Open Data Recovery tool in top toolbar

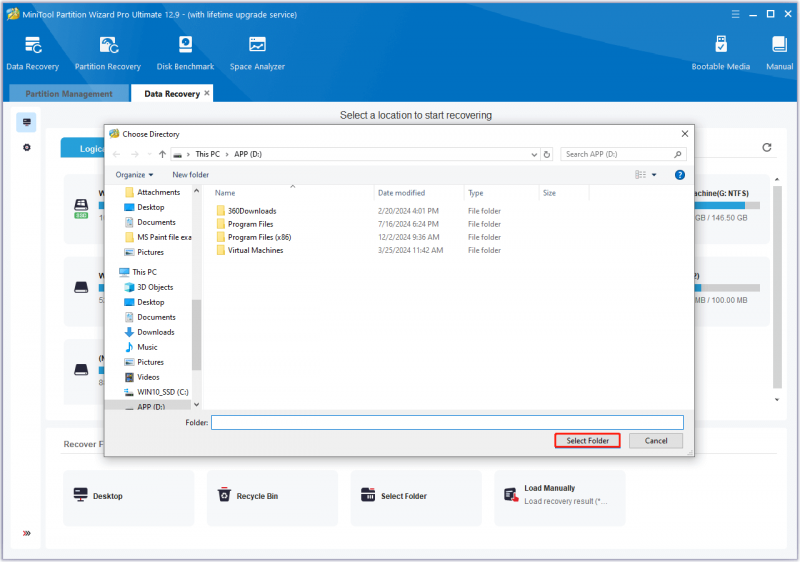[x=33, y=53]
